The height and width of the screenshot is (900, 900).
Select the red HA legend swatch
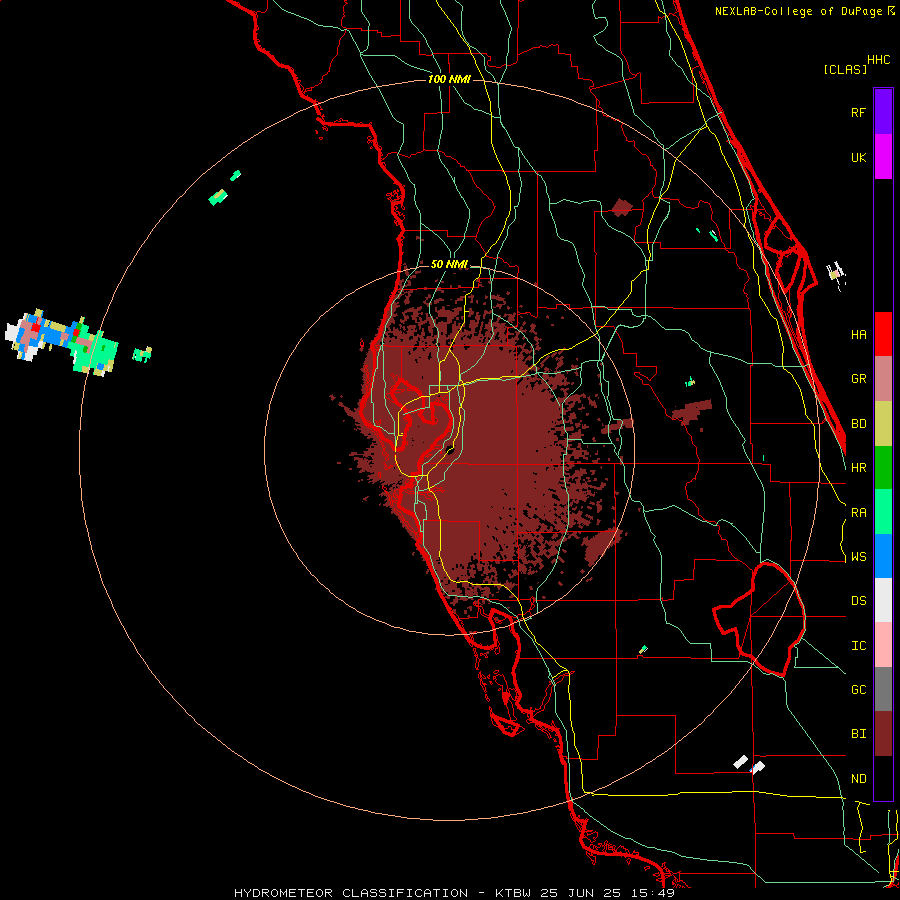tap(883, 334)
